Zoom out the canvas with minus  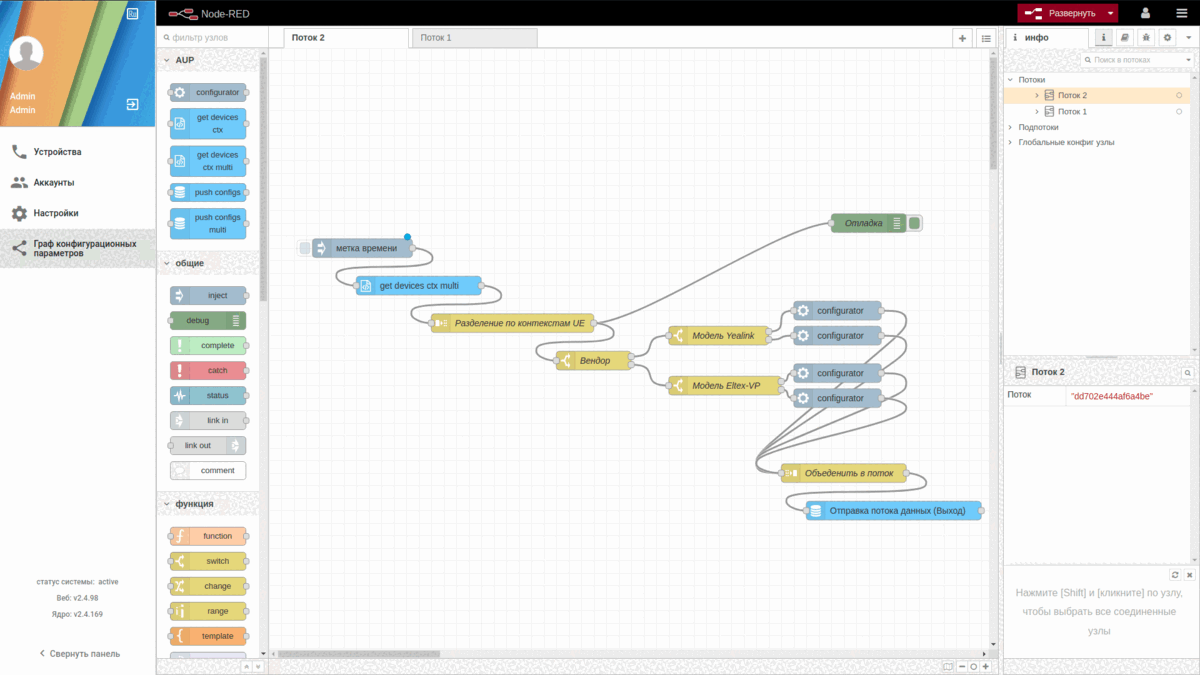tap(961, 666)
